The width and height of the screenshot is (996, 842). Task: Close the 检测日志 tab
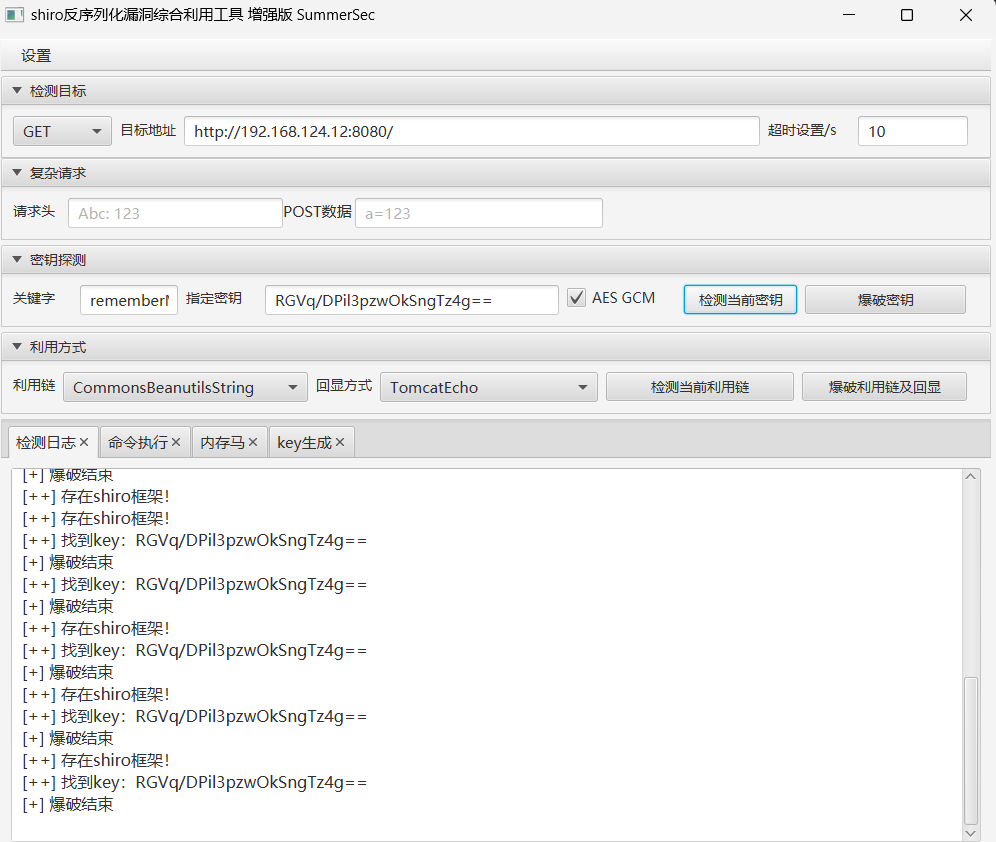(x=84, y=442)
